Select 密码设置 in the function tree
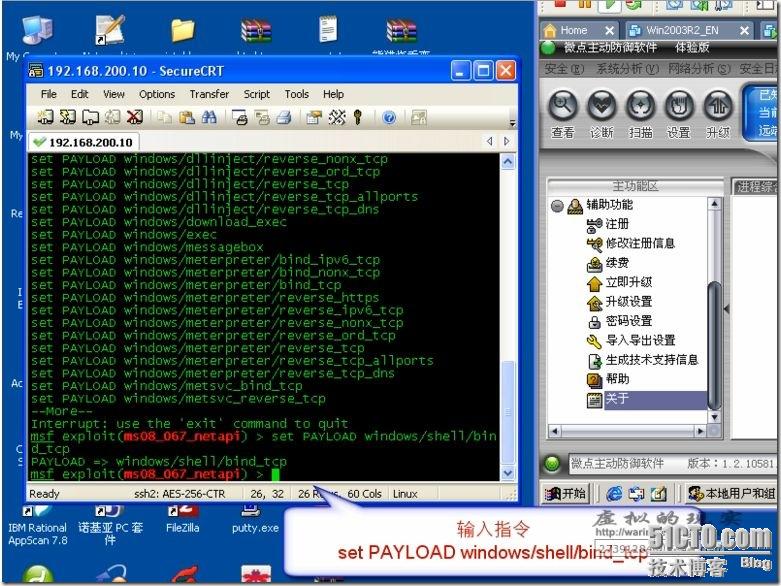Image resolution: width=781 pixels, height=586 pixels. point(629,321)
